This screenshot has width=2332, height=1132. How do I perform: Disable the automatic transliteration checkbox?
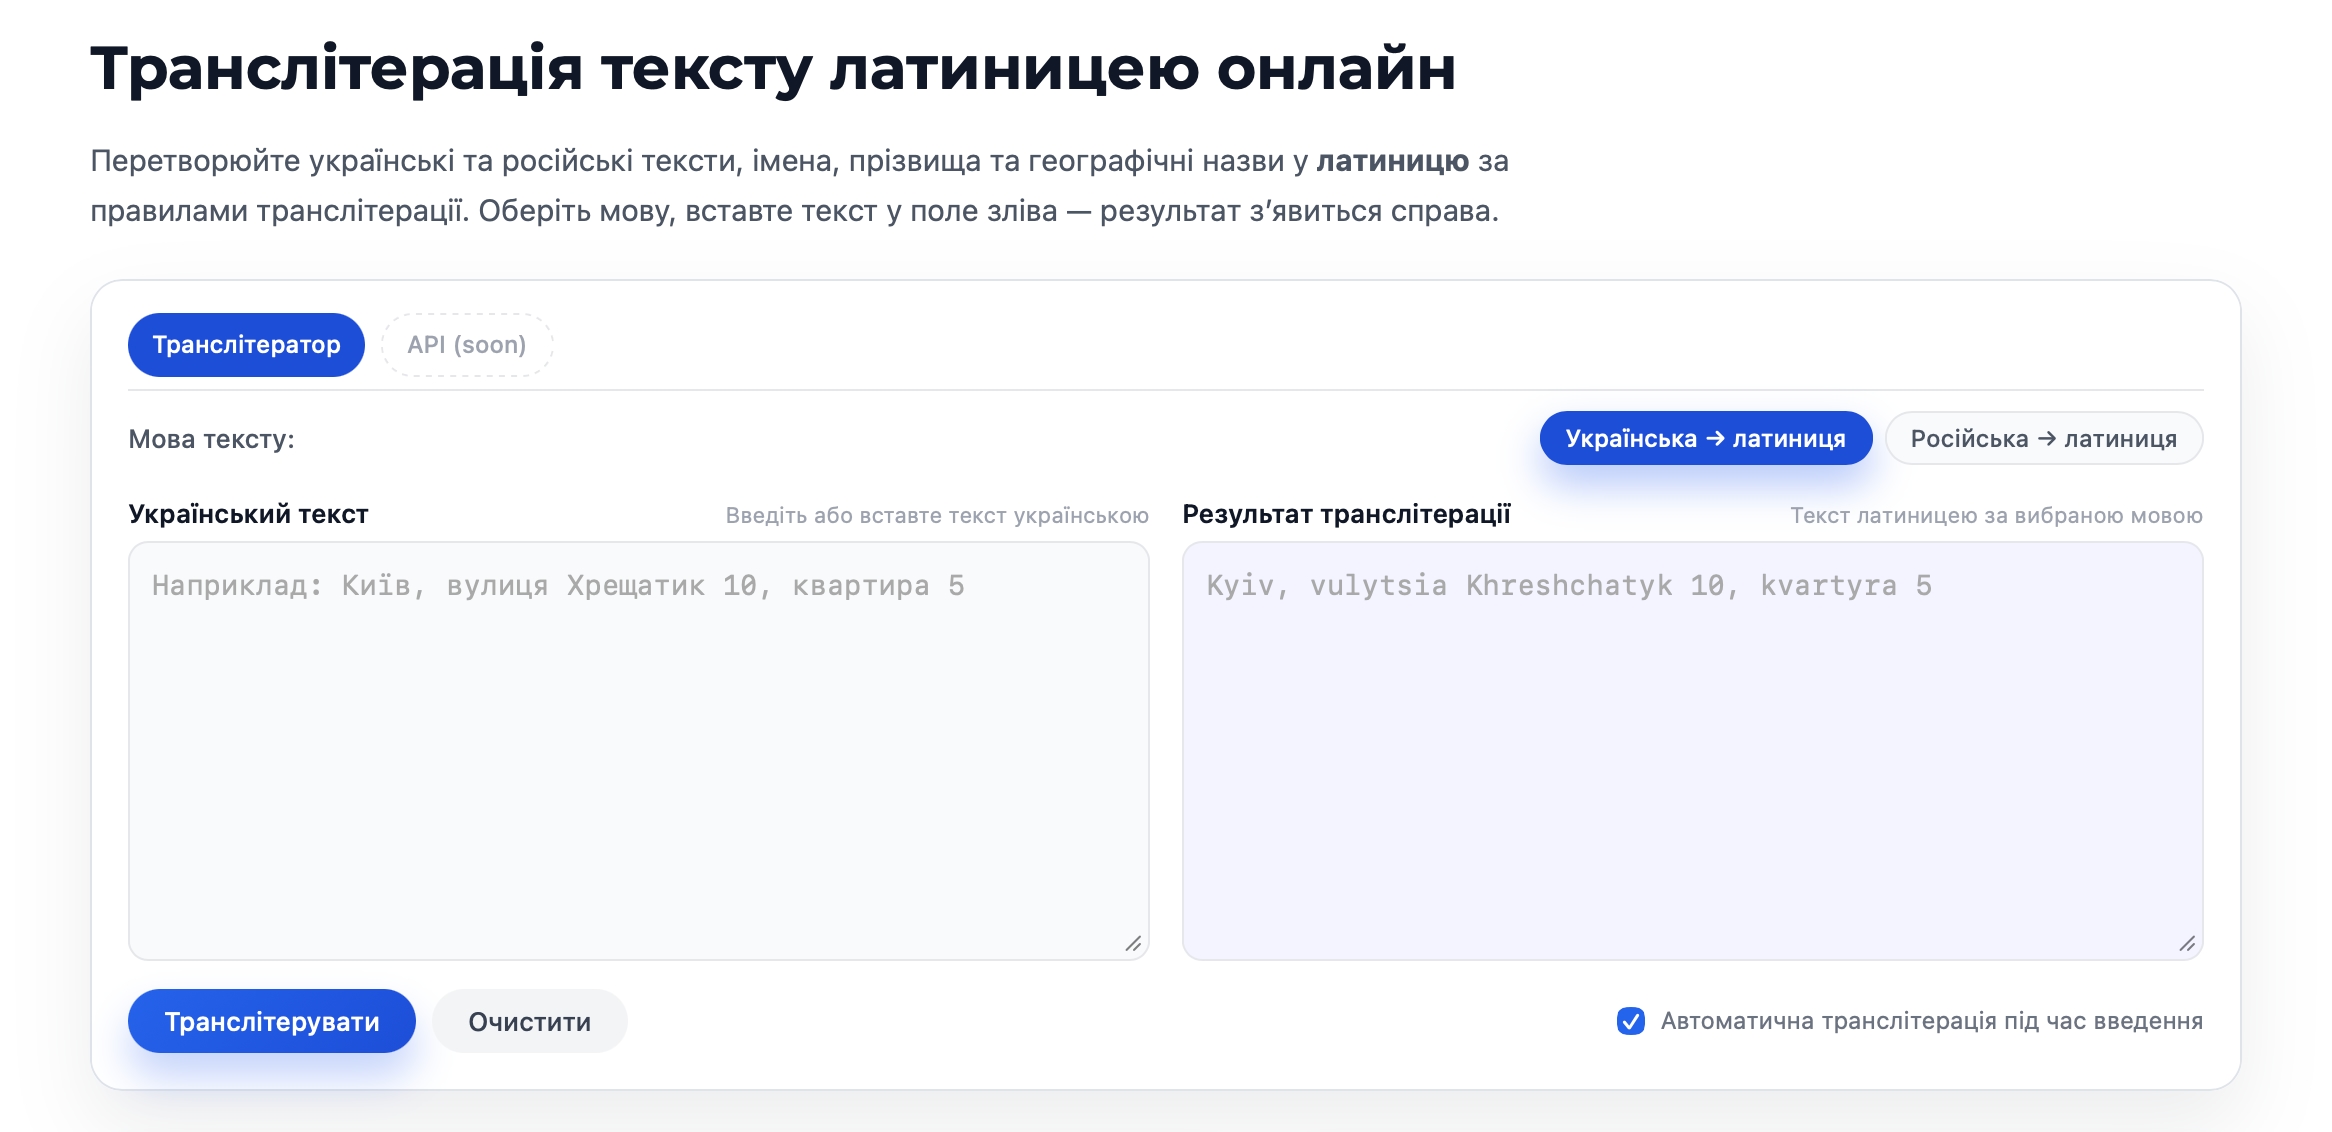(x=1630, y=1021)
